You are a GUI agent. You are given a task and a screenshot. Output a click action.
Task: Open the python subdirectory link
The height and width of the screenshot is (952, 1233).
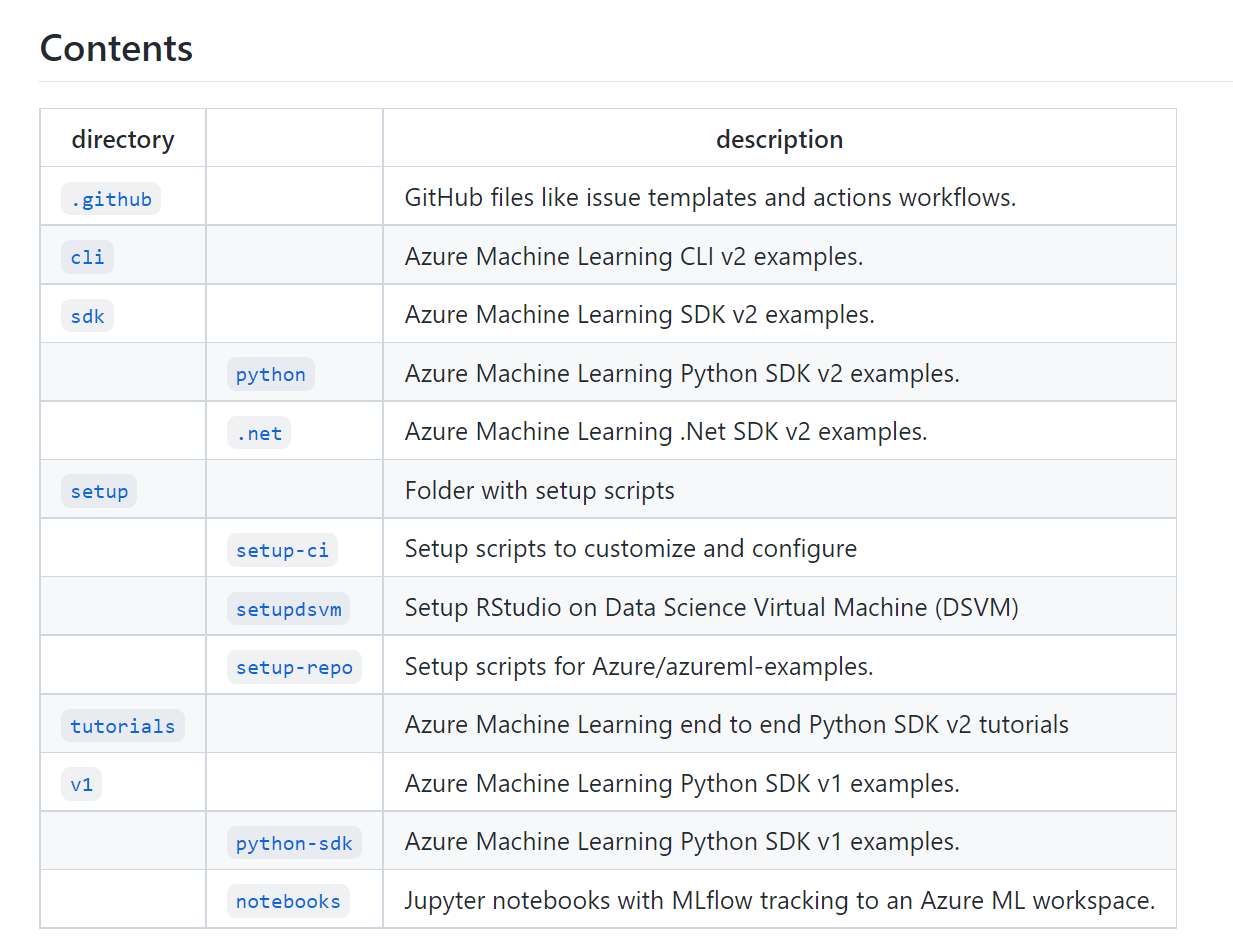coord(271,375)
